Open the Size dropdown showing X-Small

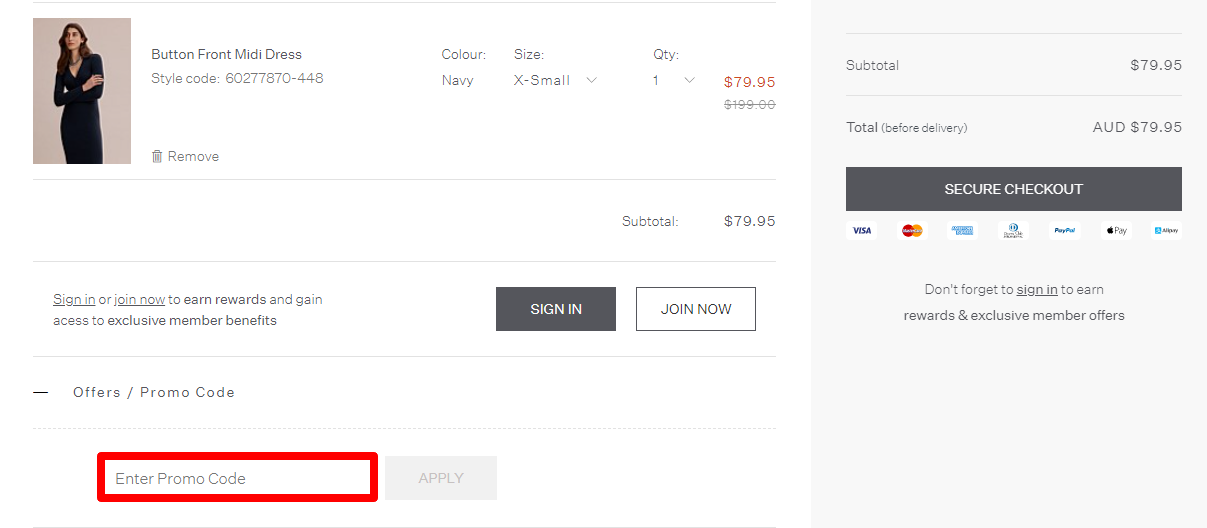click(556, 80)
